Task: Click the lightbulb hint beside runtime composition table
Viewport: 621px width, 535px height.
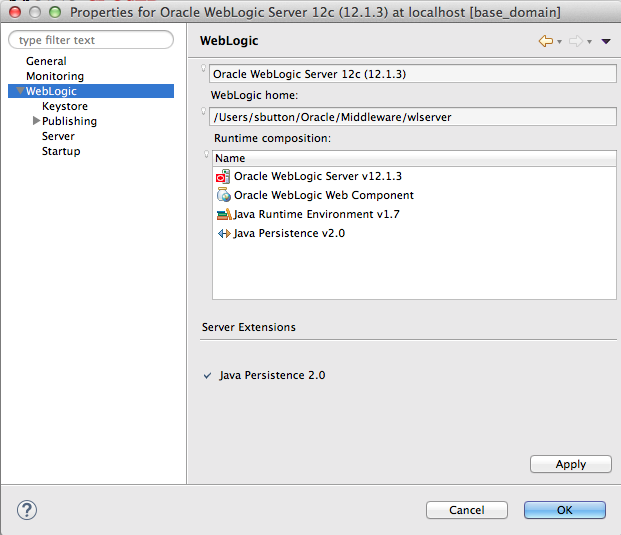Action: coord(206,154)
